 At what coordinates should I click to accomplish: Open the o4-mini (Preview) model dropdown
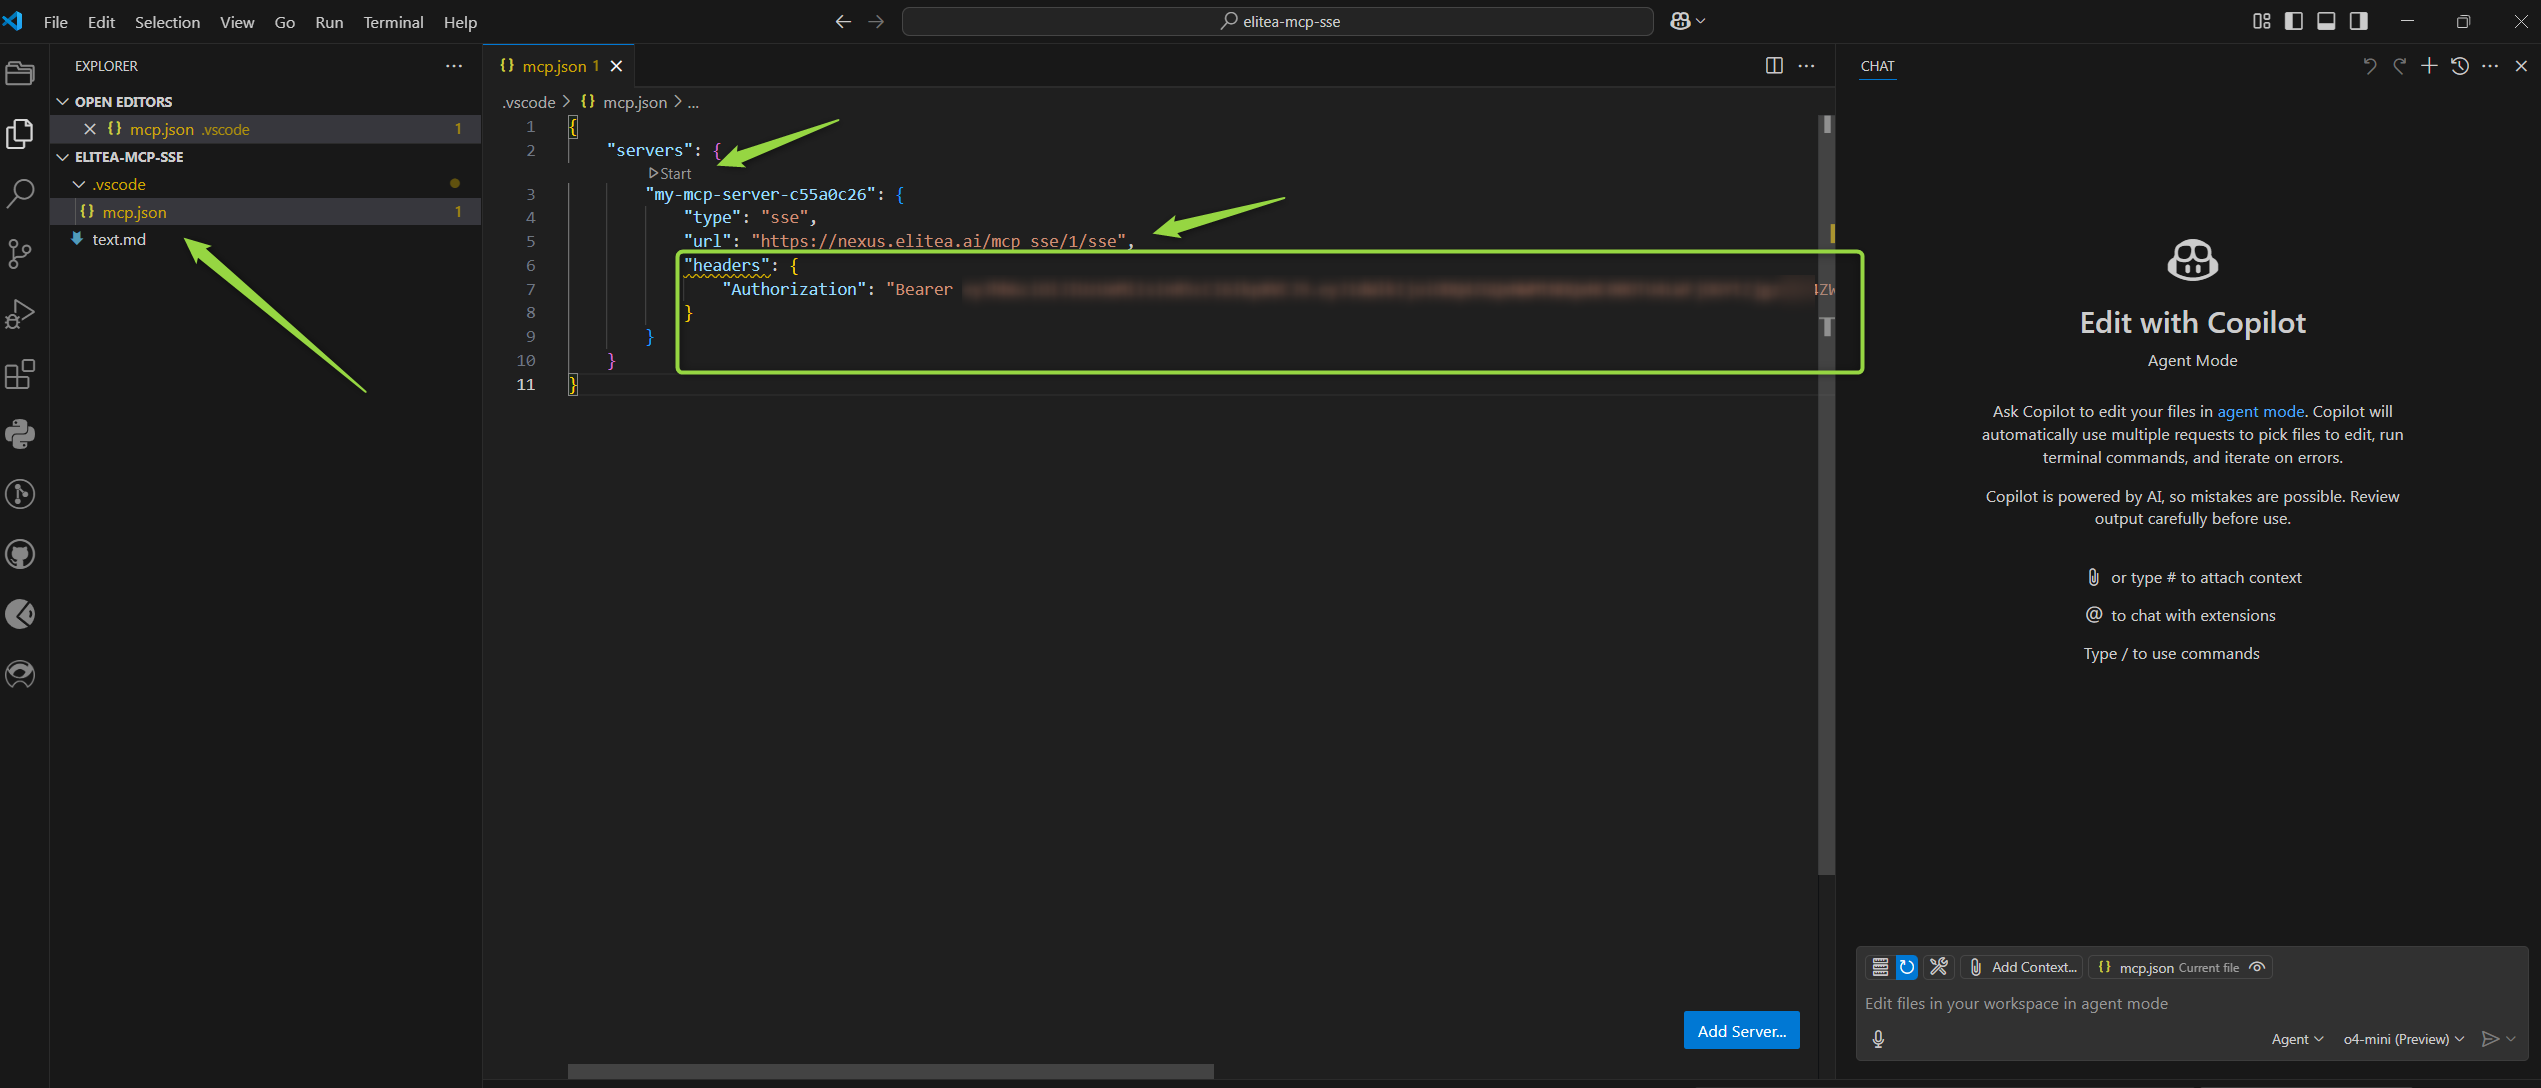coord(2403,1039)
